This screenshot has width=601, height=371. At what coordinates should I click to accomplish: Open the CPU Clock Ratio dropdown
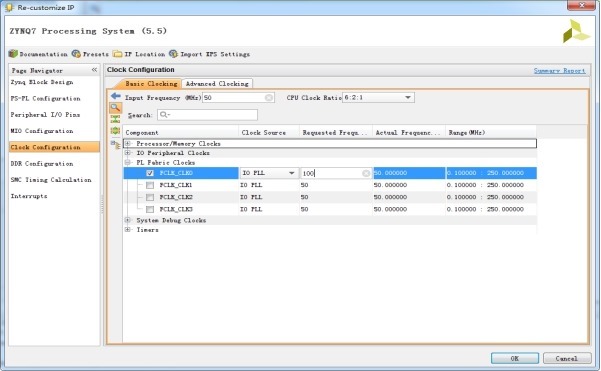(408, 98)
